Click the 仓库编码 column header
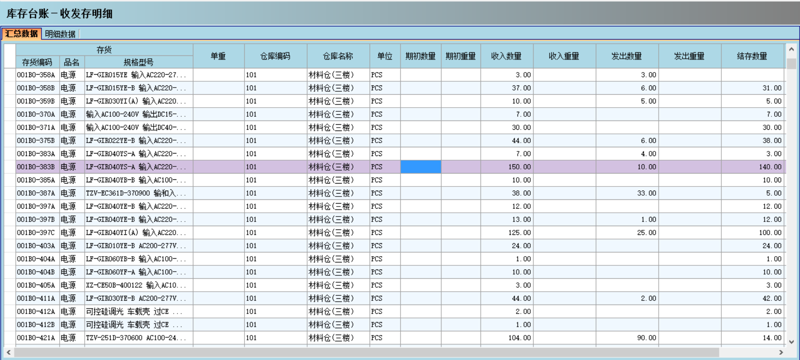The width and height of the screenshot is (800, 360). coord(276,56)
